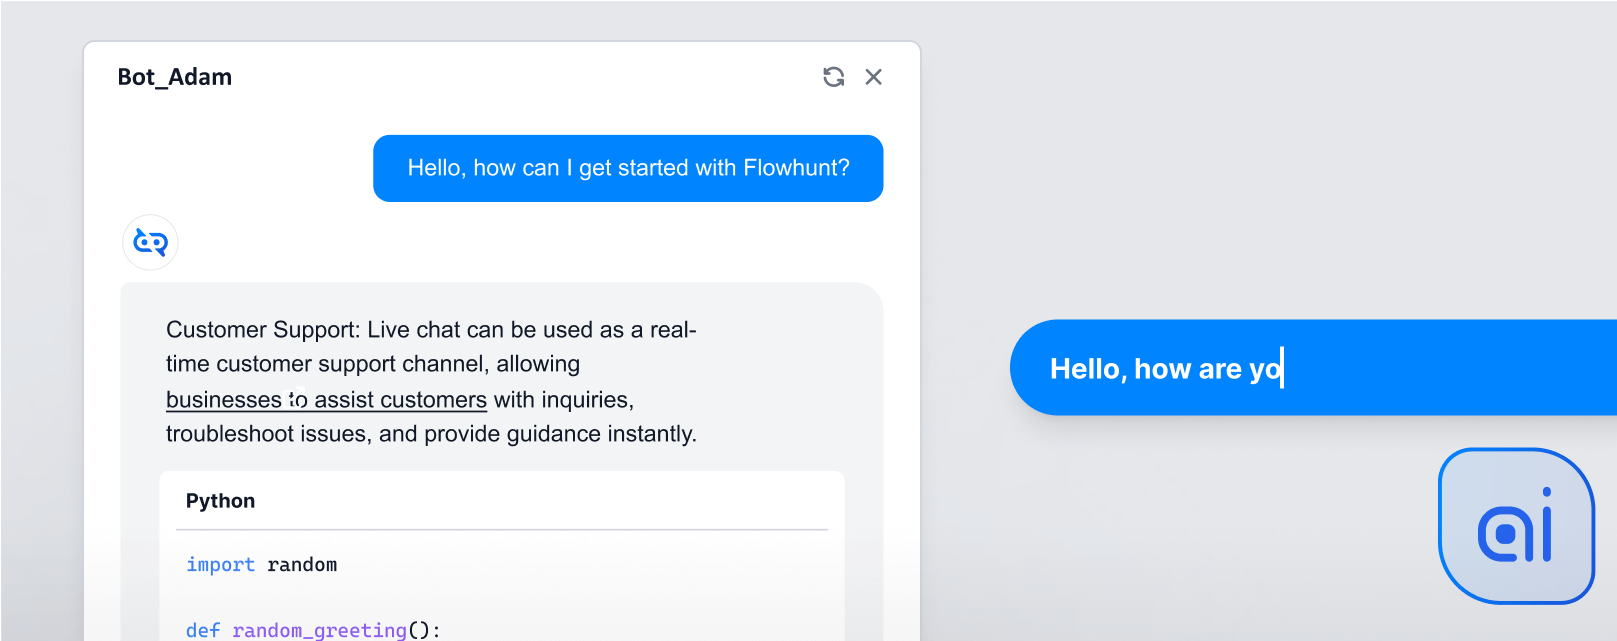Click the chatbot close X icon
Viewport: 1617px width, 641px height.
873,76
